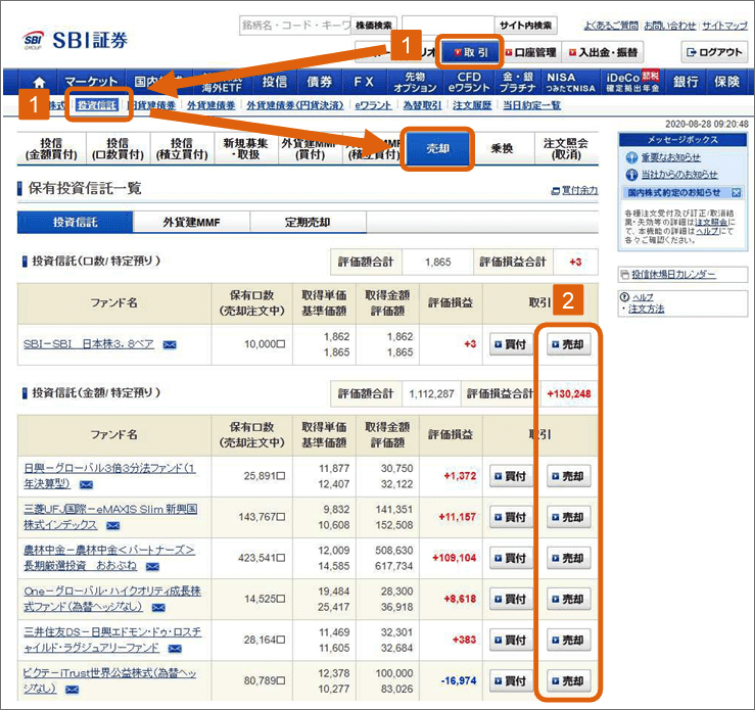
Task: Open the 入出金・振替 menu
Action: [602, 52]
